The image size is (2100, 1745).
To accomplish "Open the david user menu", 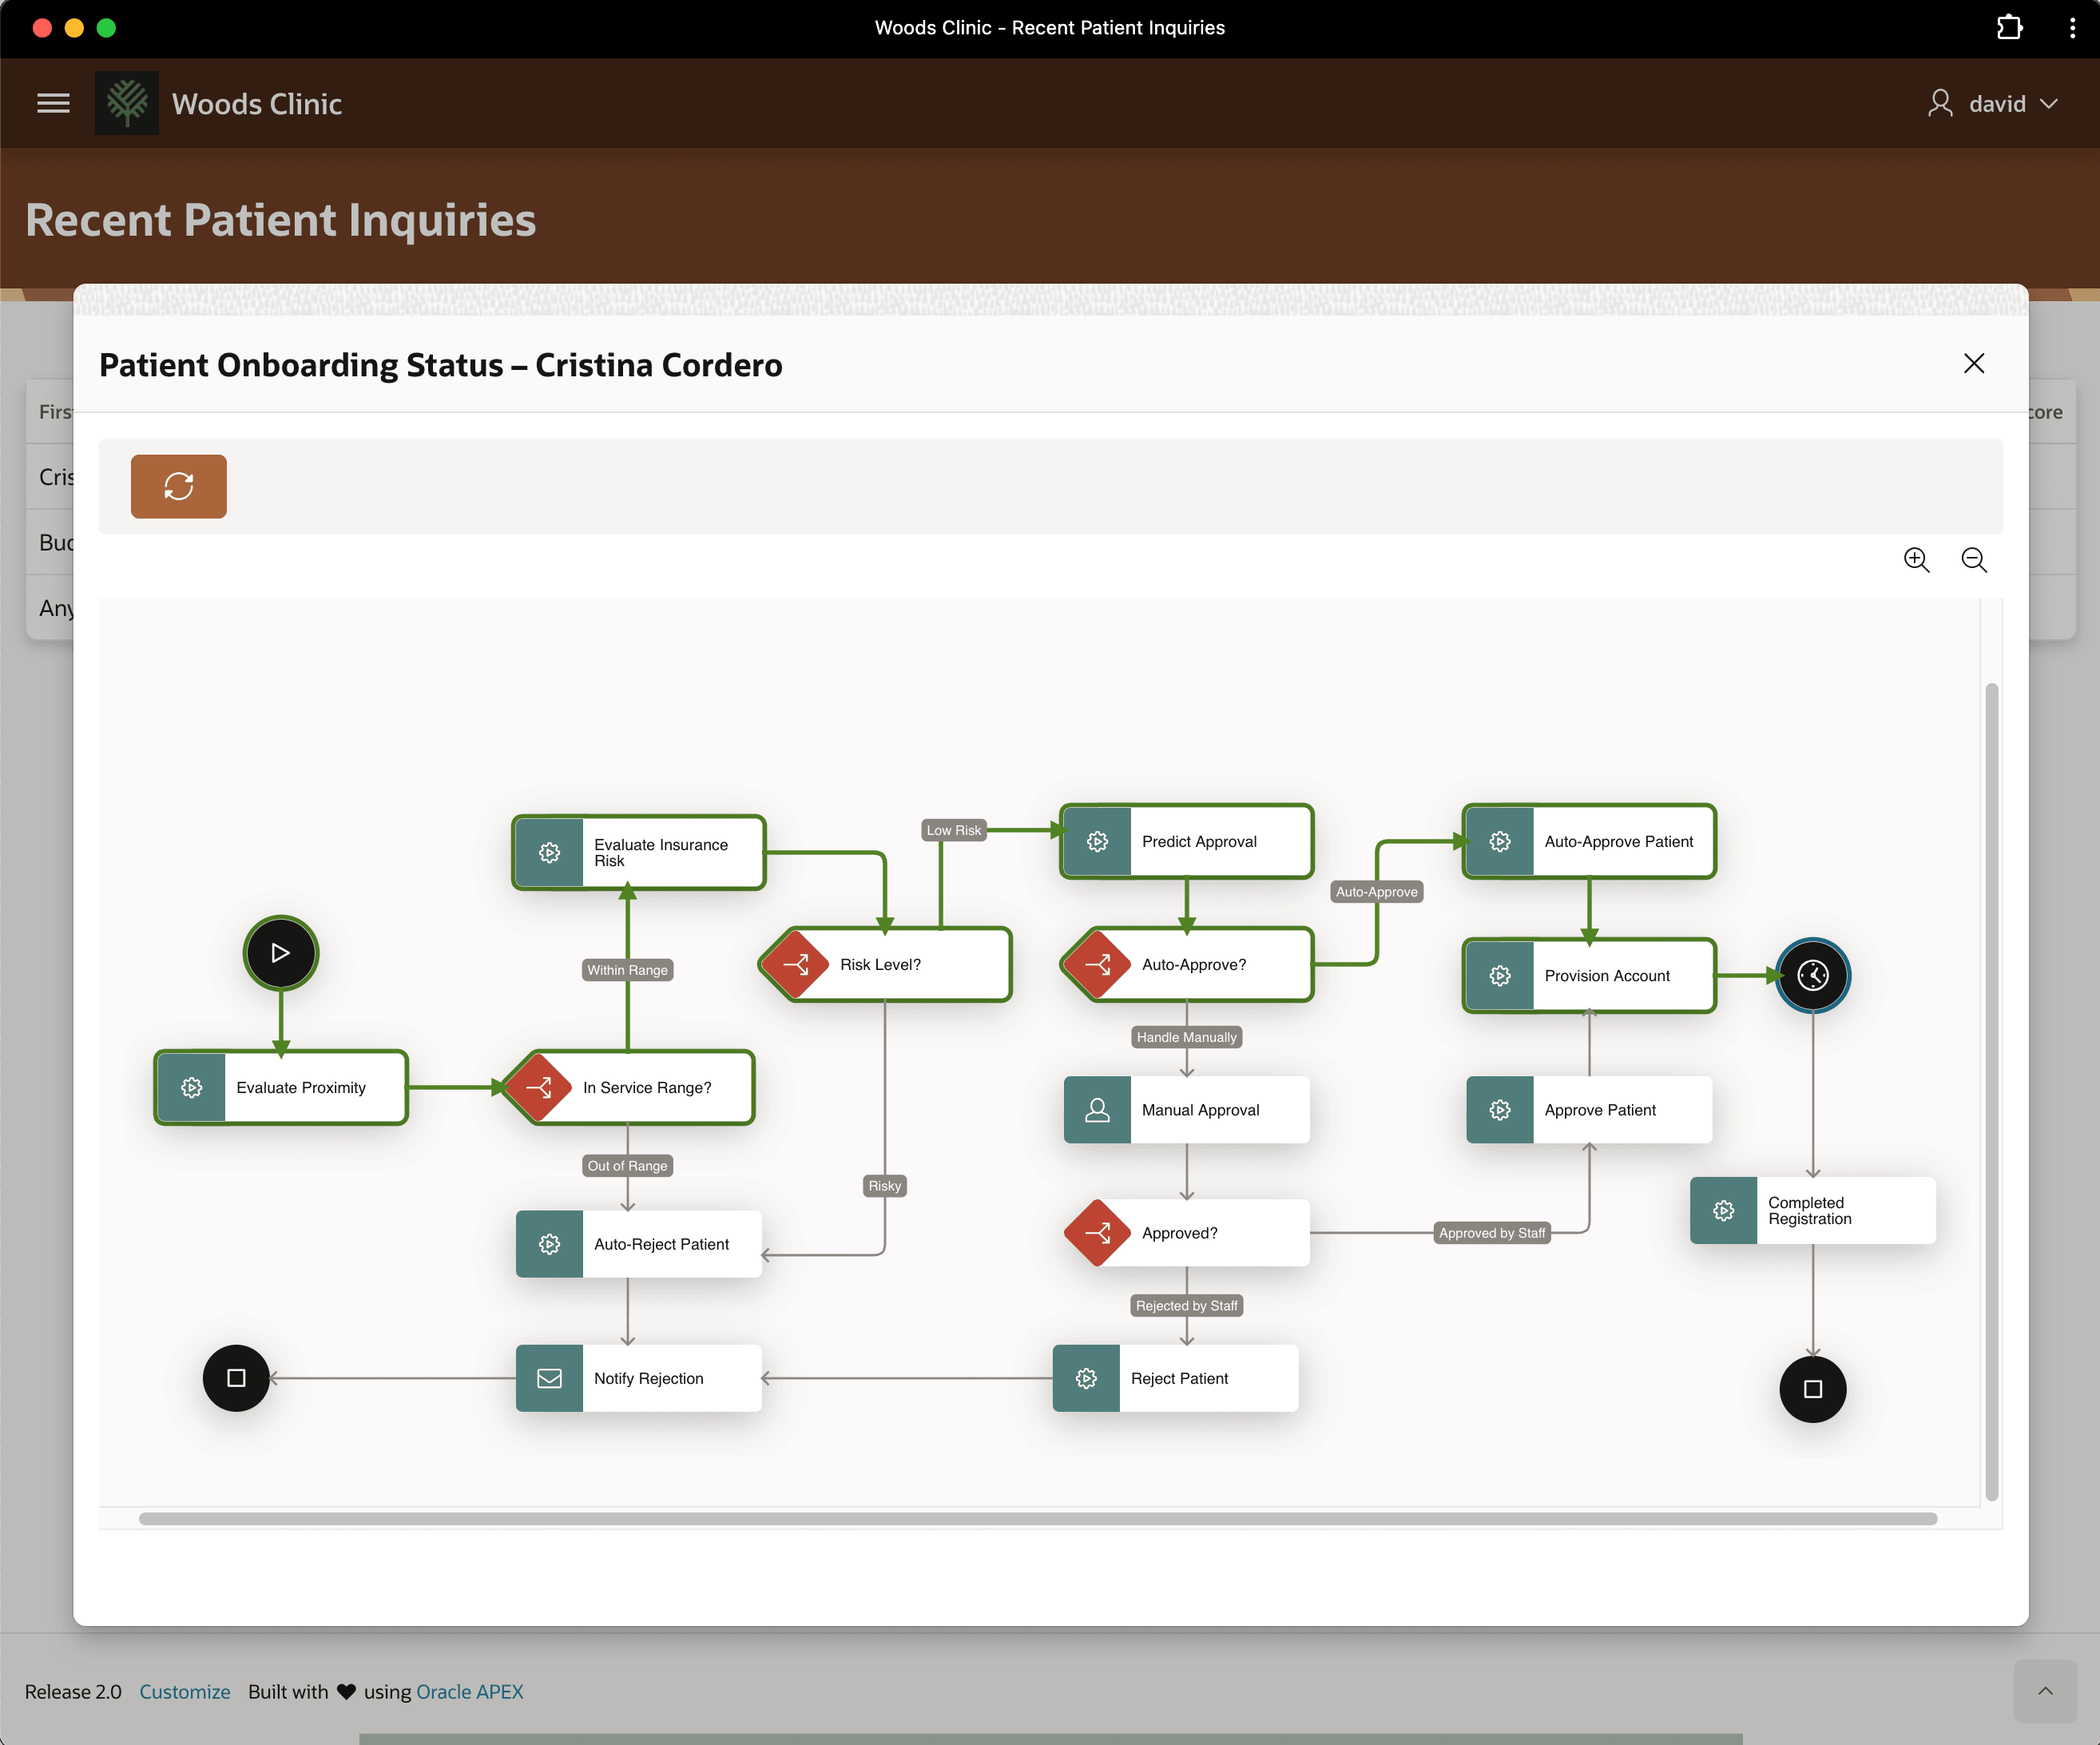I will [1993, 103].
